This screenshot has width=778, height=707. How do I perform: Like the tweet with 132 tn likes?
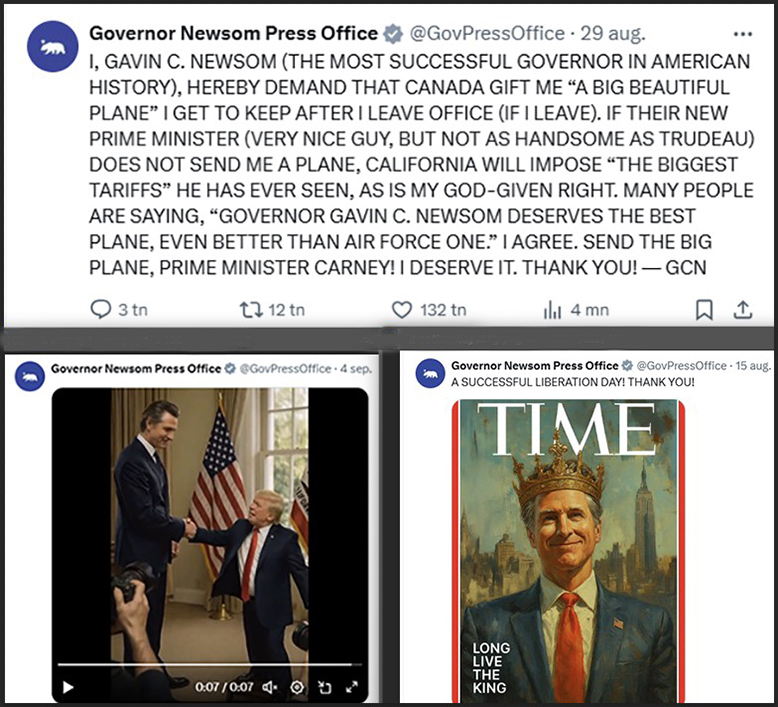coord(401,310)
